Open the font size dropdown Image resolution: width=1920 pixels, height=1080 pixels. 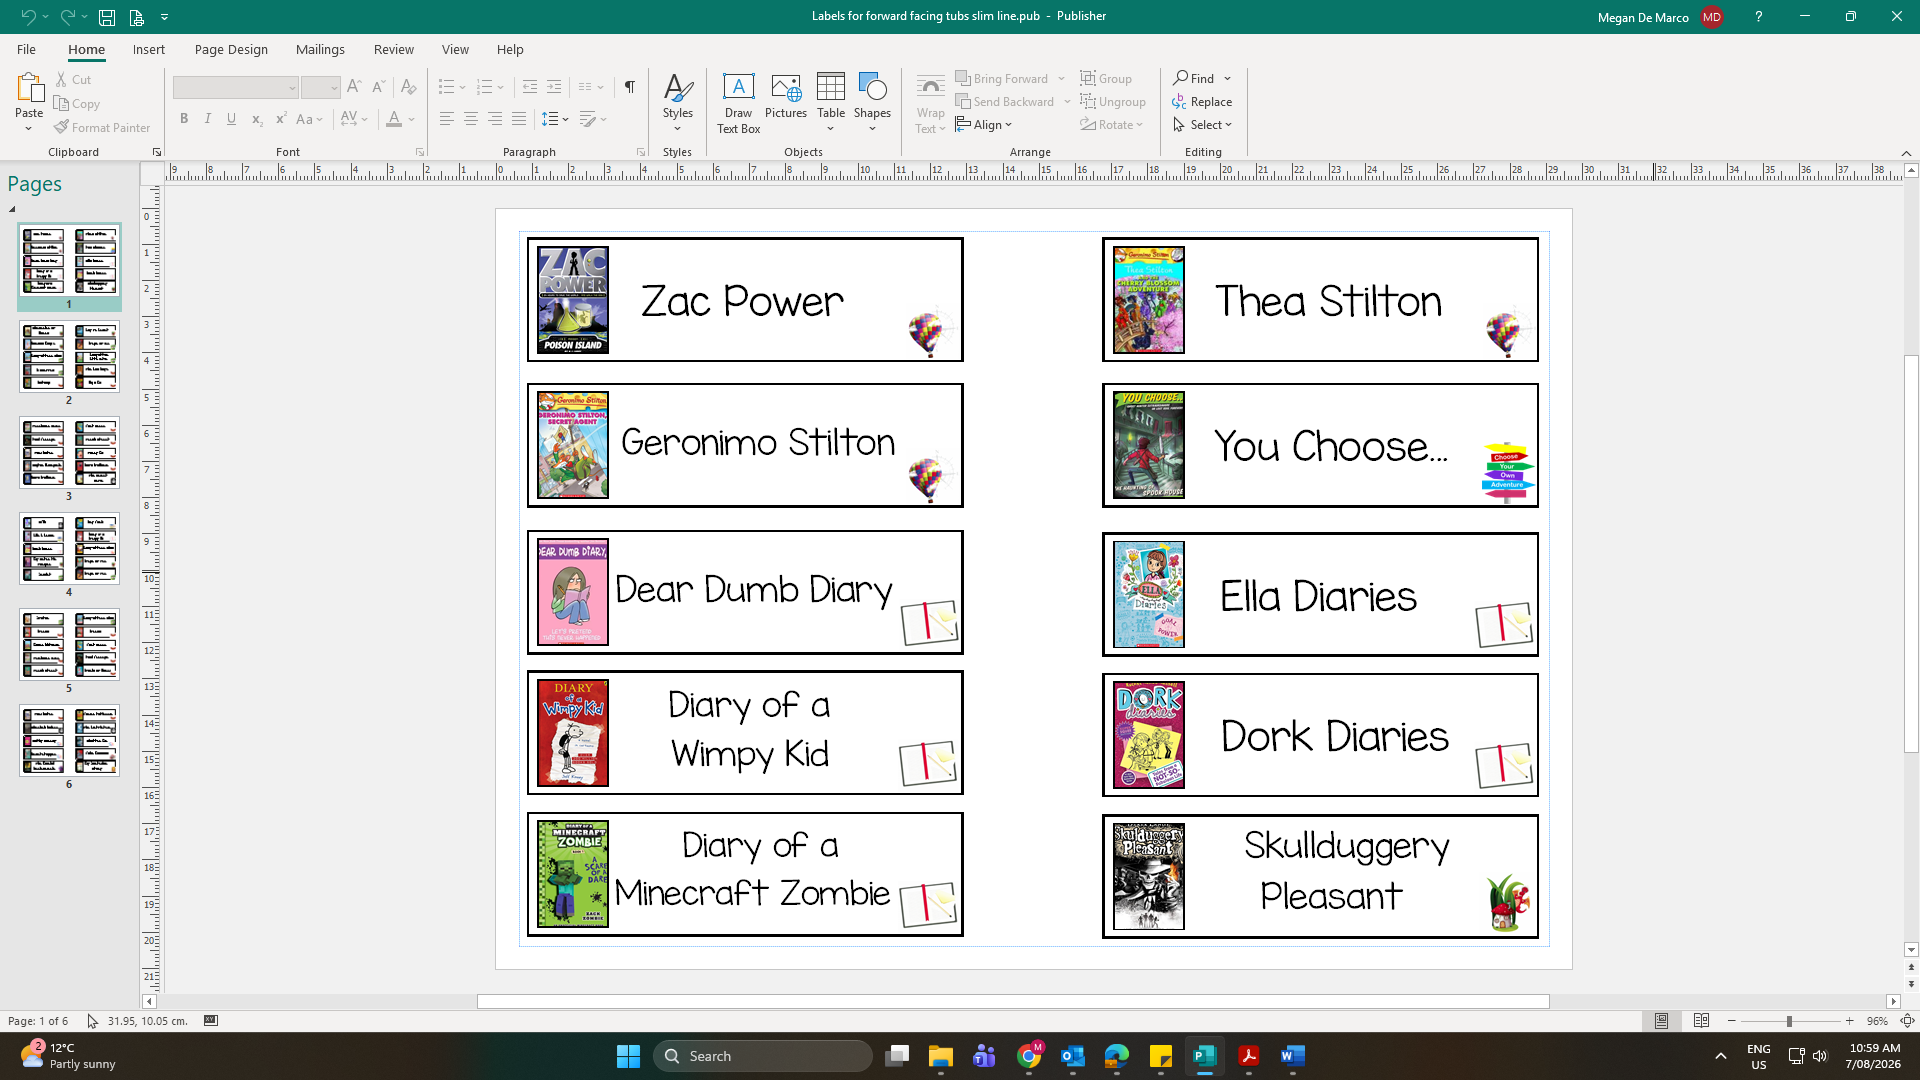point(334,88)
